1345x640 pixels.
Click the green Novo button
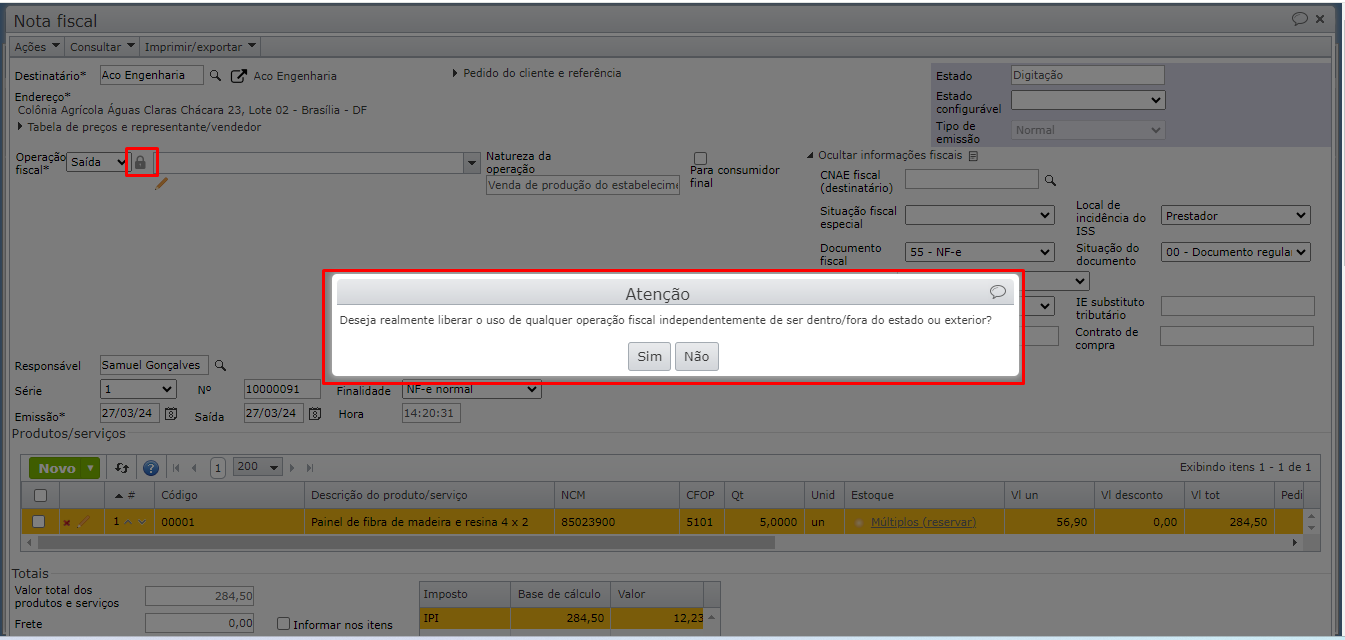(x=57, y=468)
